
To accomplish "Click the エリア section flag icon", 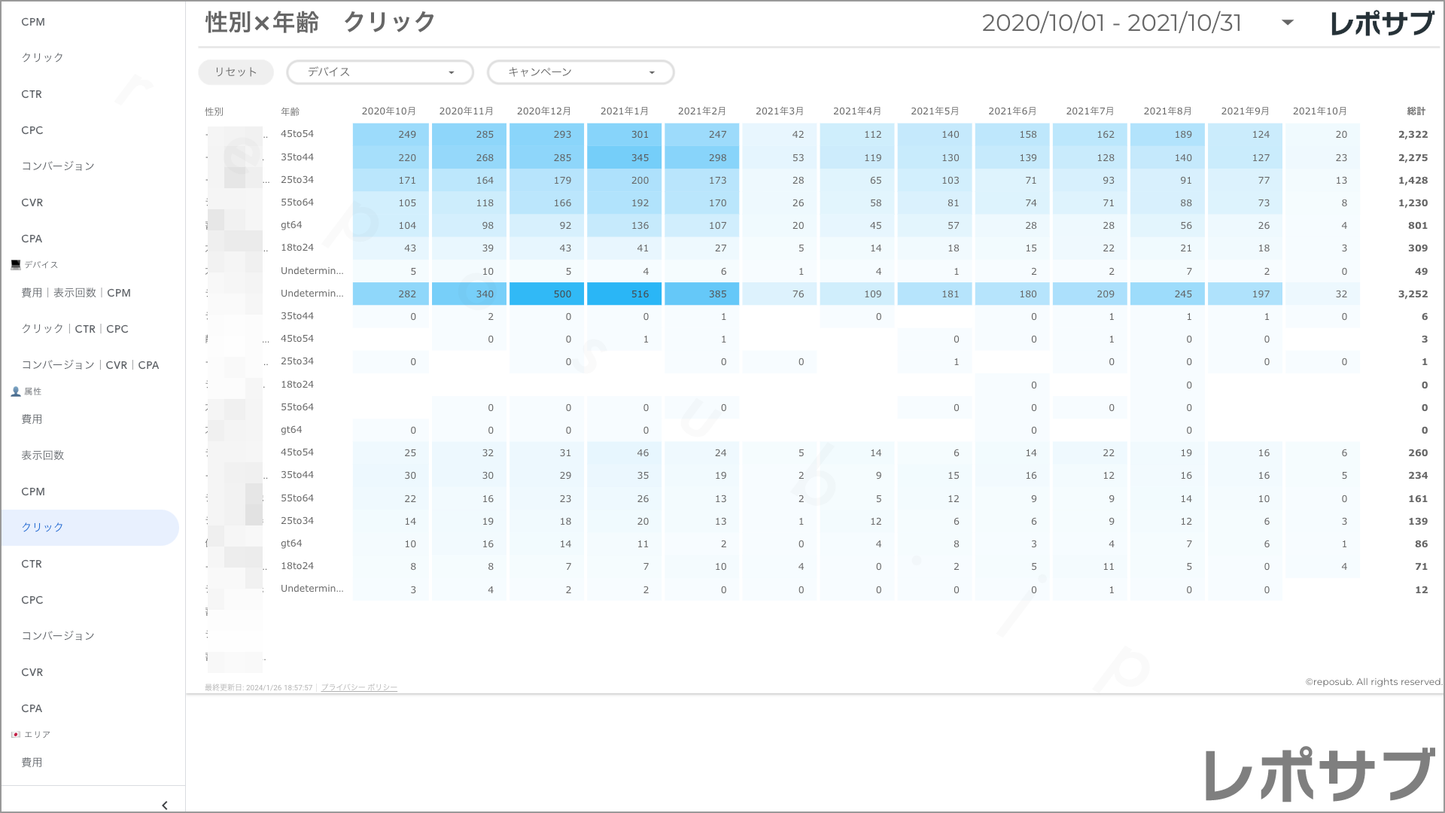I will click(15, 735).
